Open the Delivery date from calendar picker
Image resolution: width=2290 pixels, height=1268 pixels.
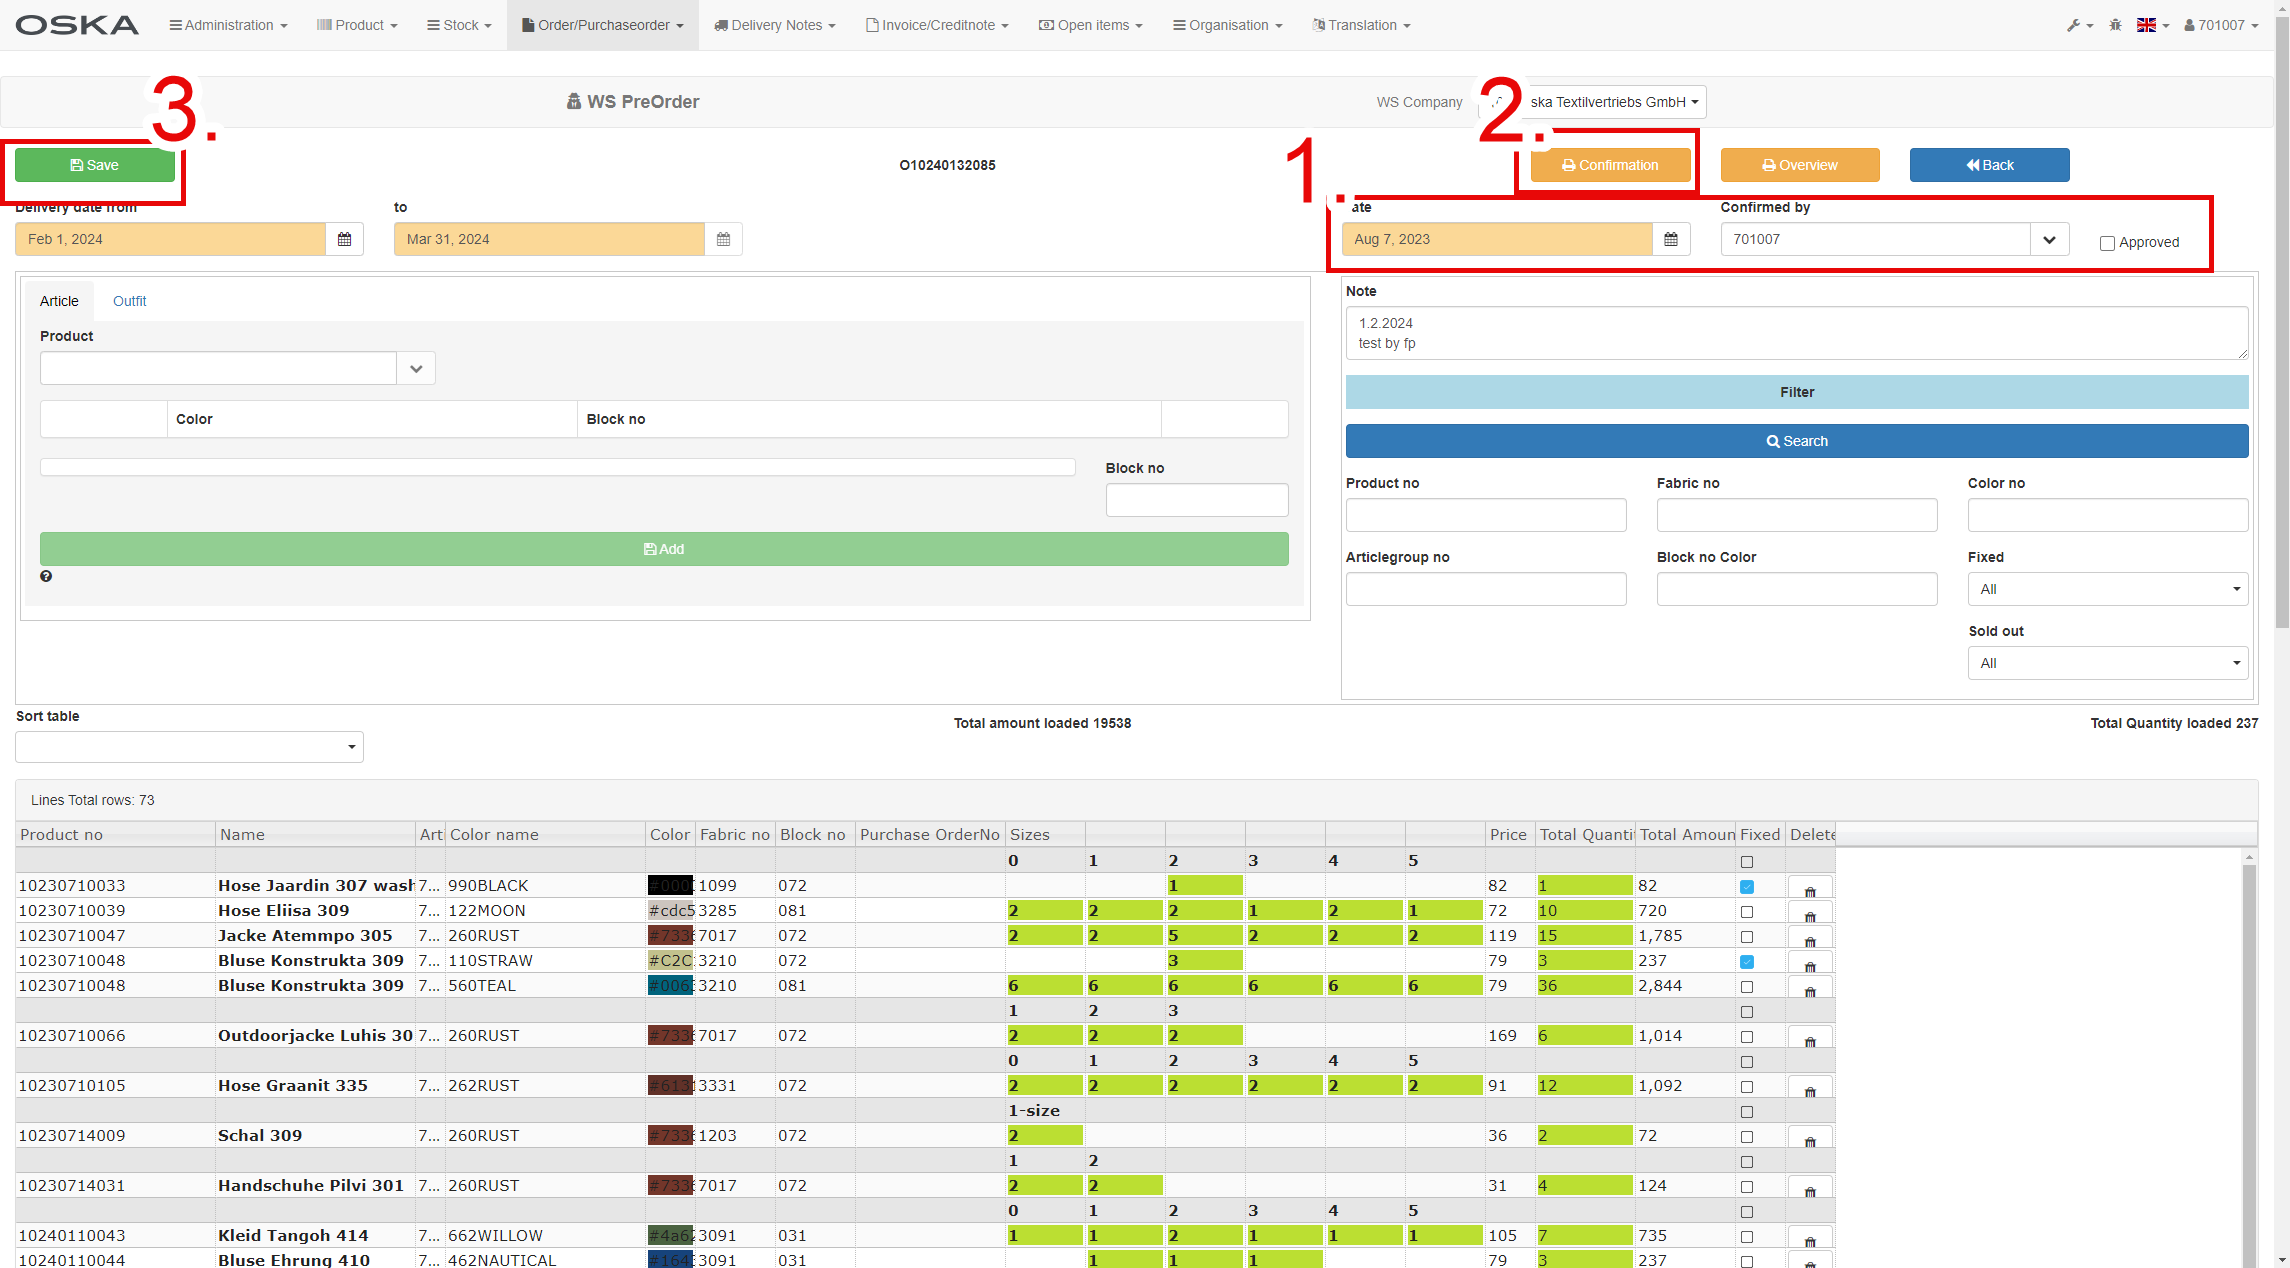coord(344,239)
